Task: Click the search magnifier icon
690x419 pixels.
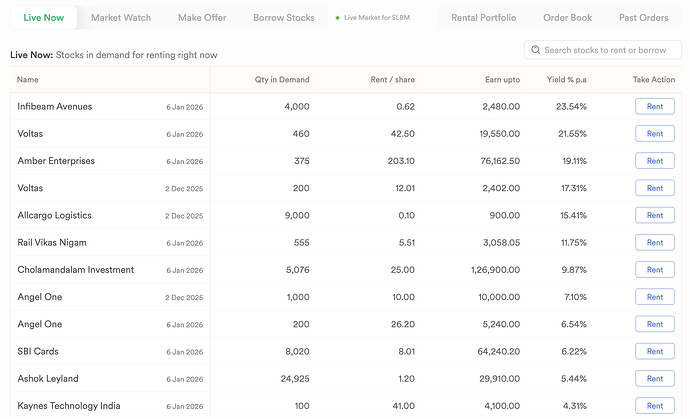Action: (x=537, y=50)
